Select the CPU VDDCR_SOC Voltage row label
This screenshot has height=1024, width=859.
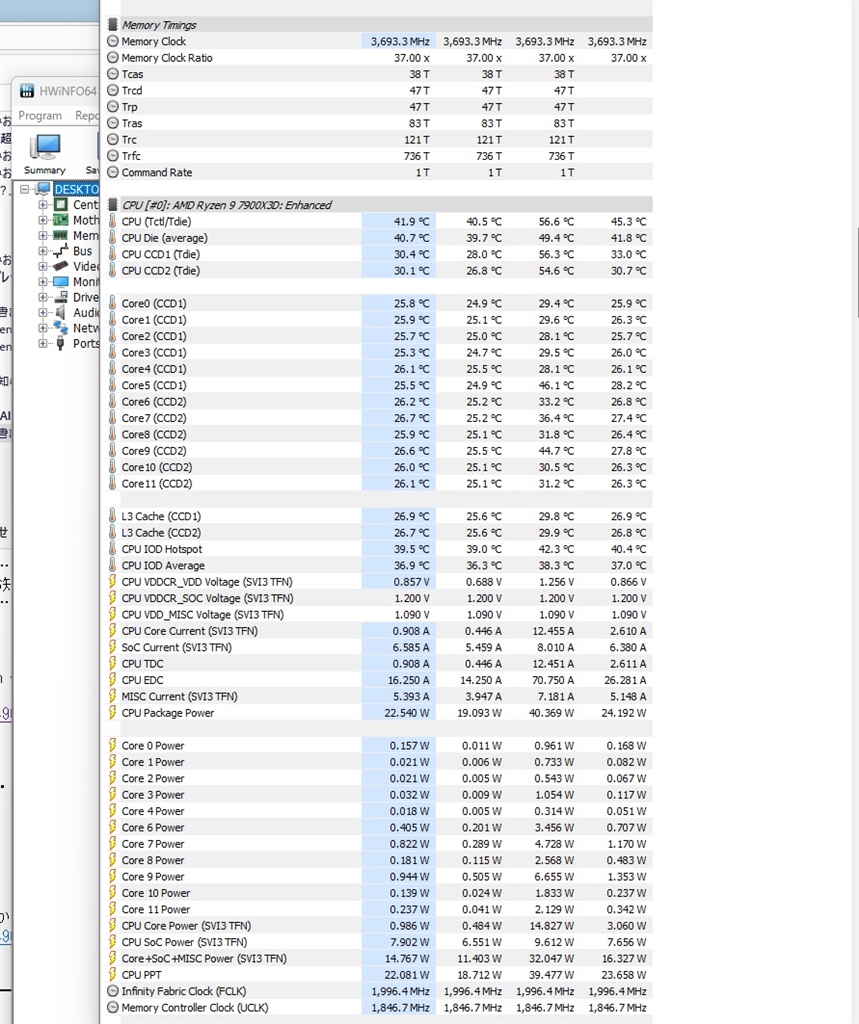point(207,598)
